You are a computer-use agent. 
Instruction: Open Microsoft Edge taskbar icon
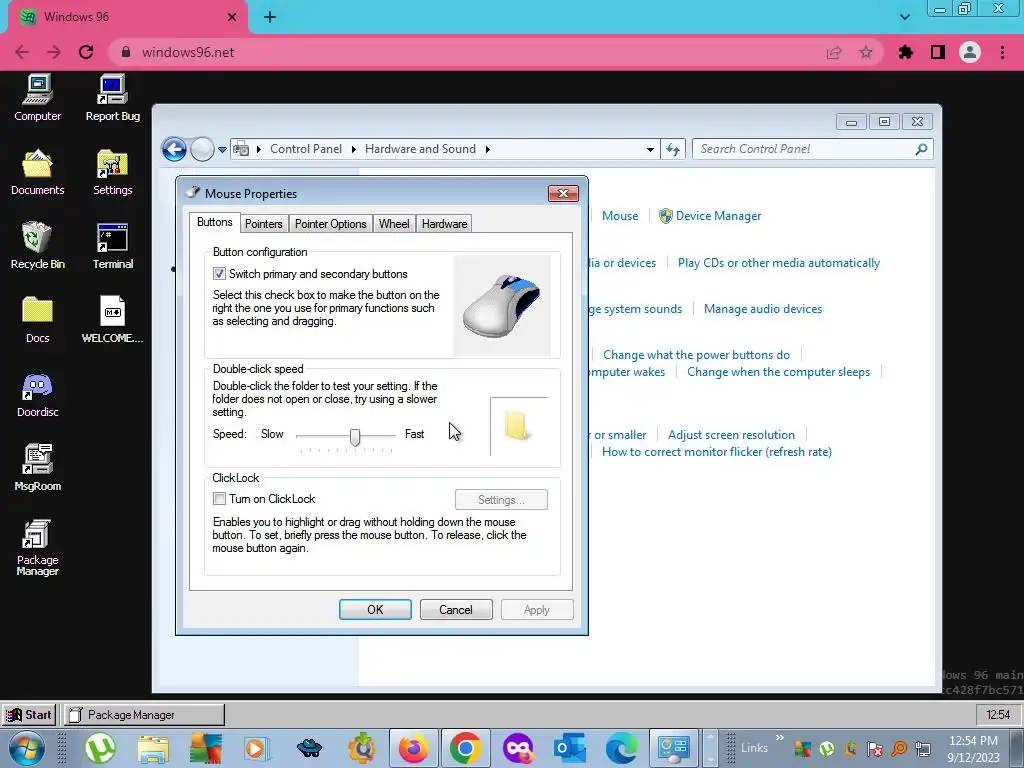621,748
